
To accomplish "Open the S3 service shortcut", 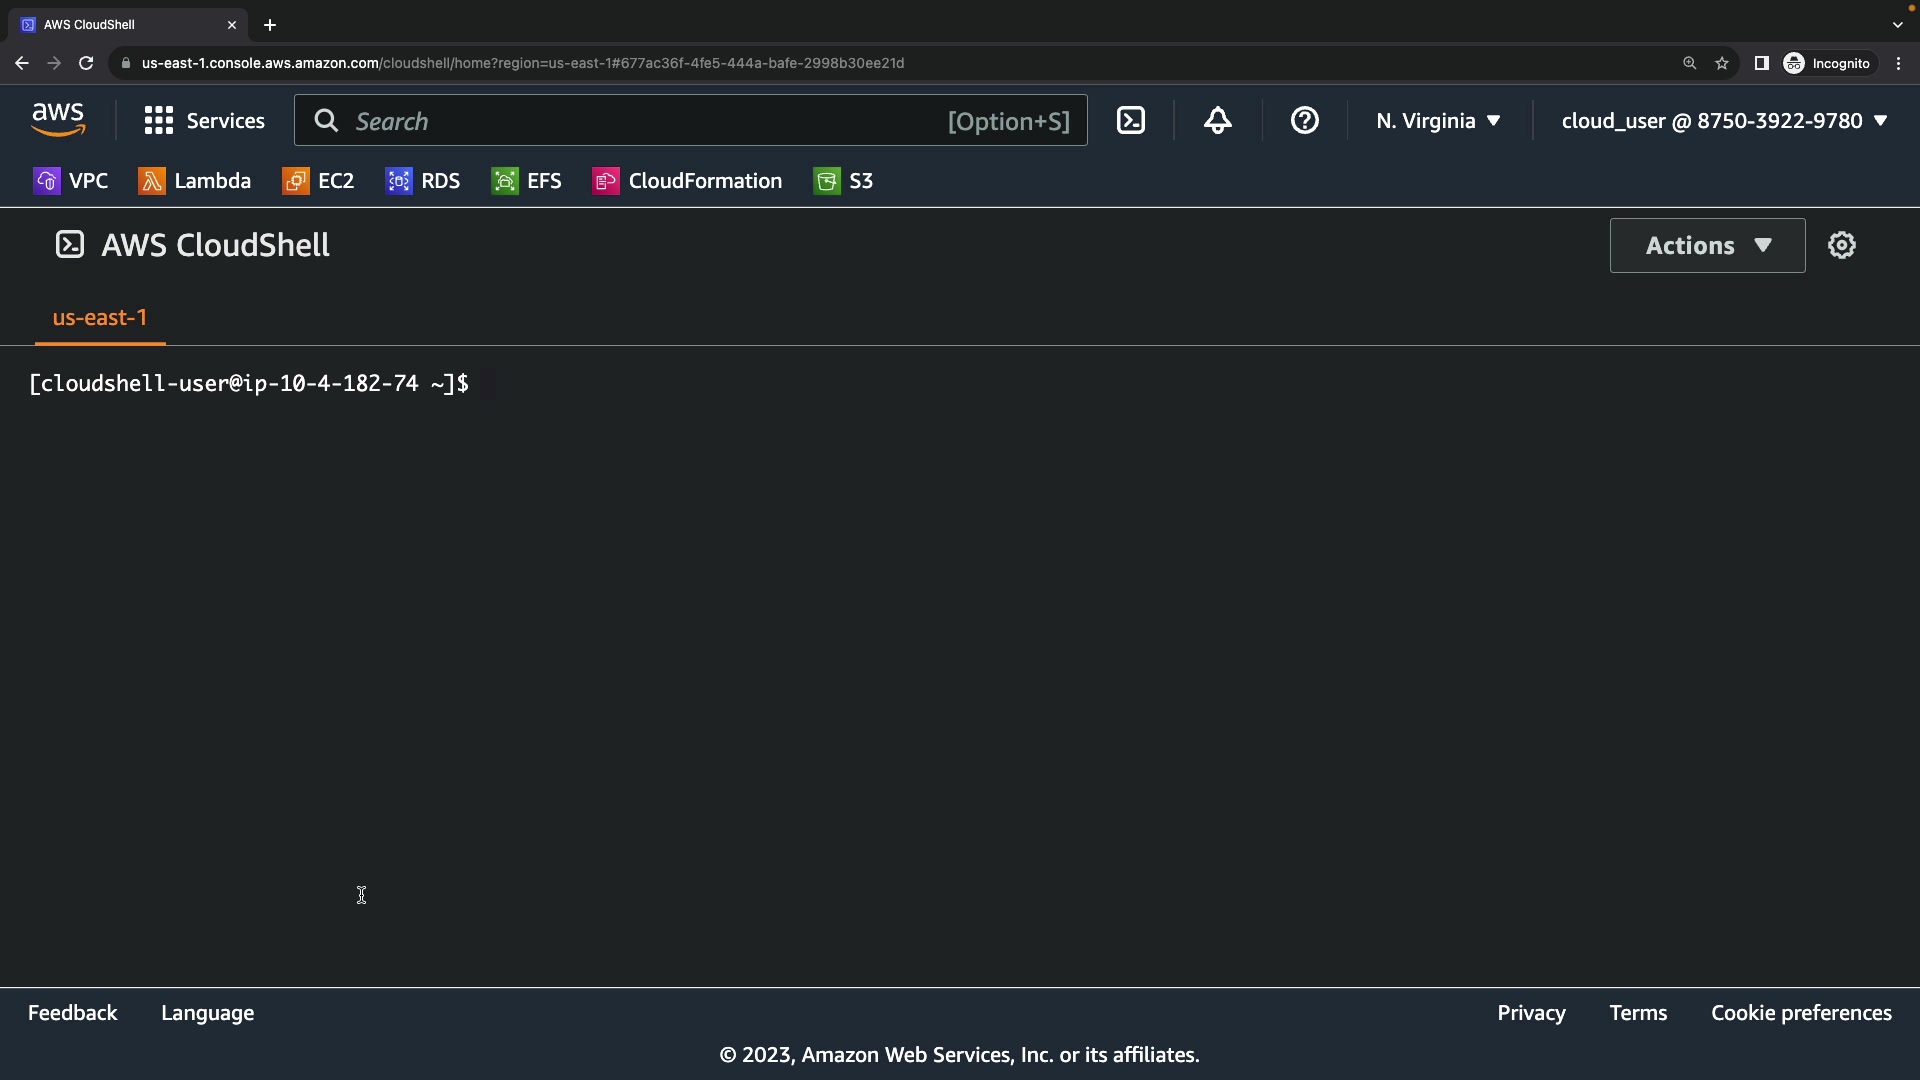I will (x=844, y=181).
